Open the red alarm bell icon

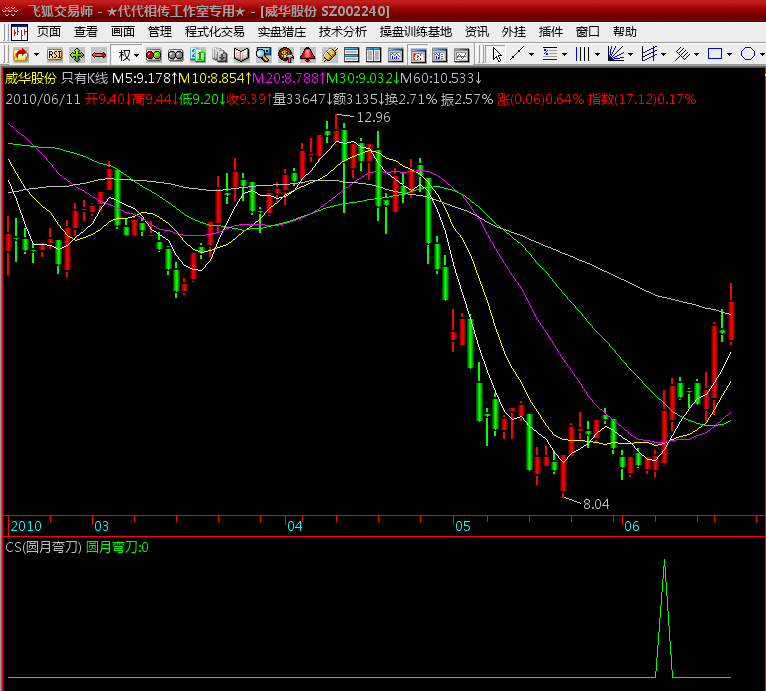(307, 55)
